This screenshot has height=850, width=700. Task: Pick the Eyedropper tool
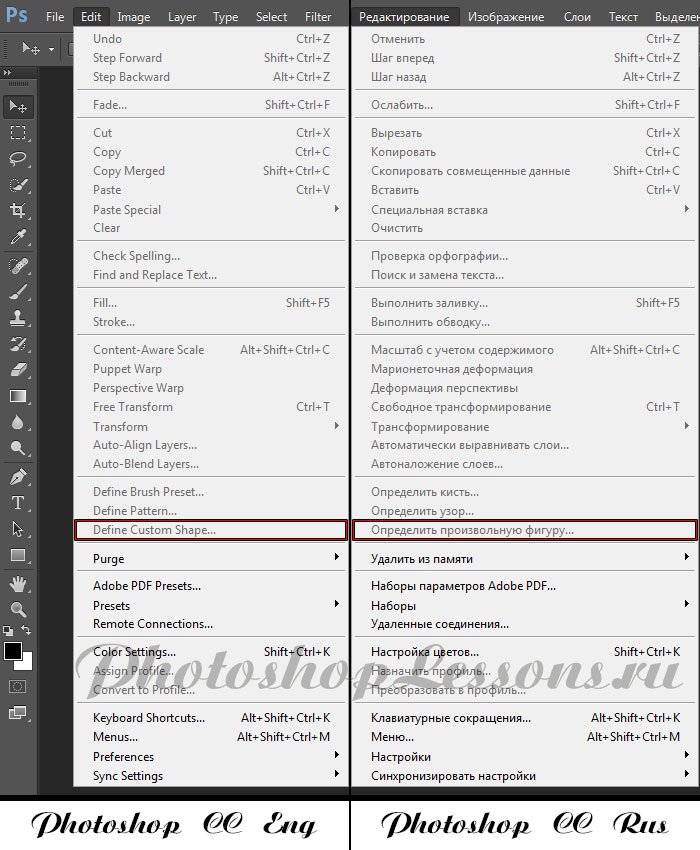[x=18, y=237]
